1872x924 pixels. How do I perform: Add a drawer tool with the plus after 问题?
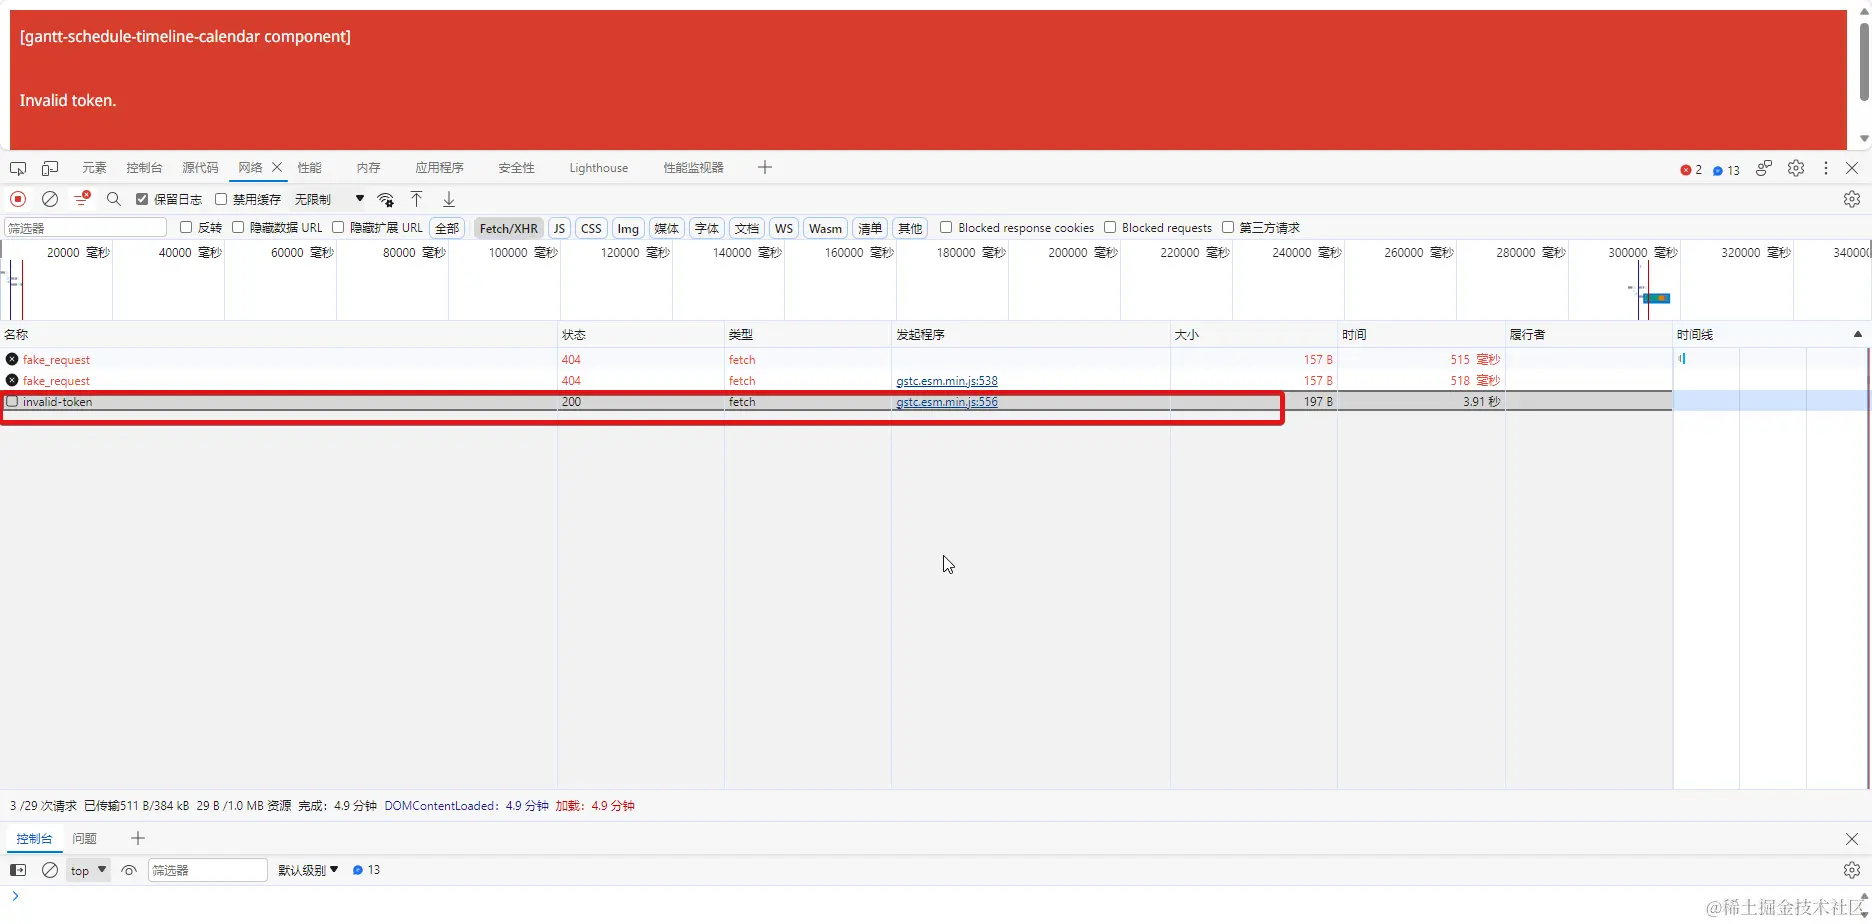coord(138,838)
